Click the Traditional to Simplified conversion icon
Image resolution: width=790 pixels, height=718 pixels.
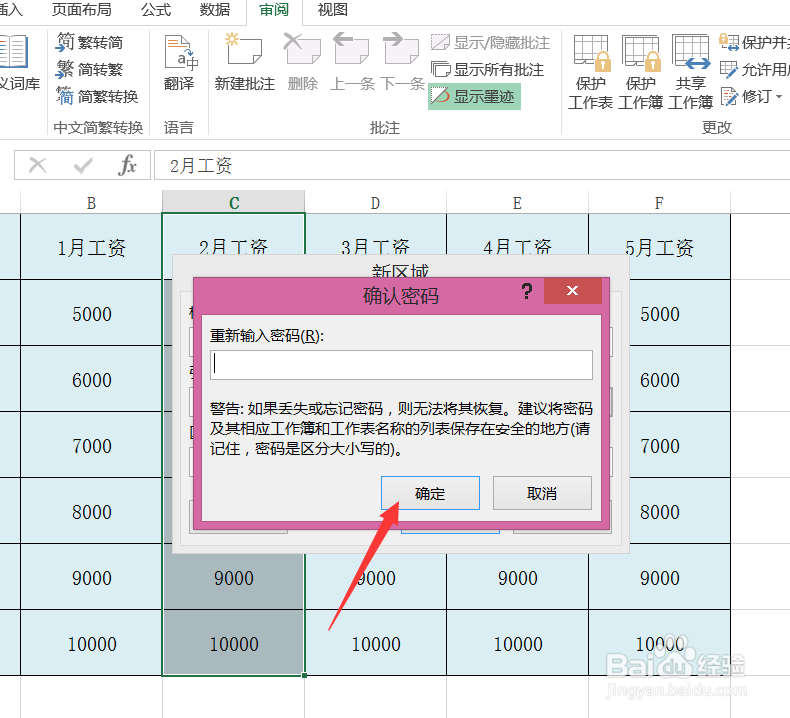coord(65,42)
